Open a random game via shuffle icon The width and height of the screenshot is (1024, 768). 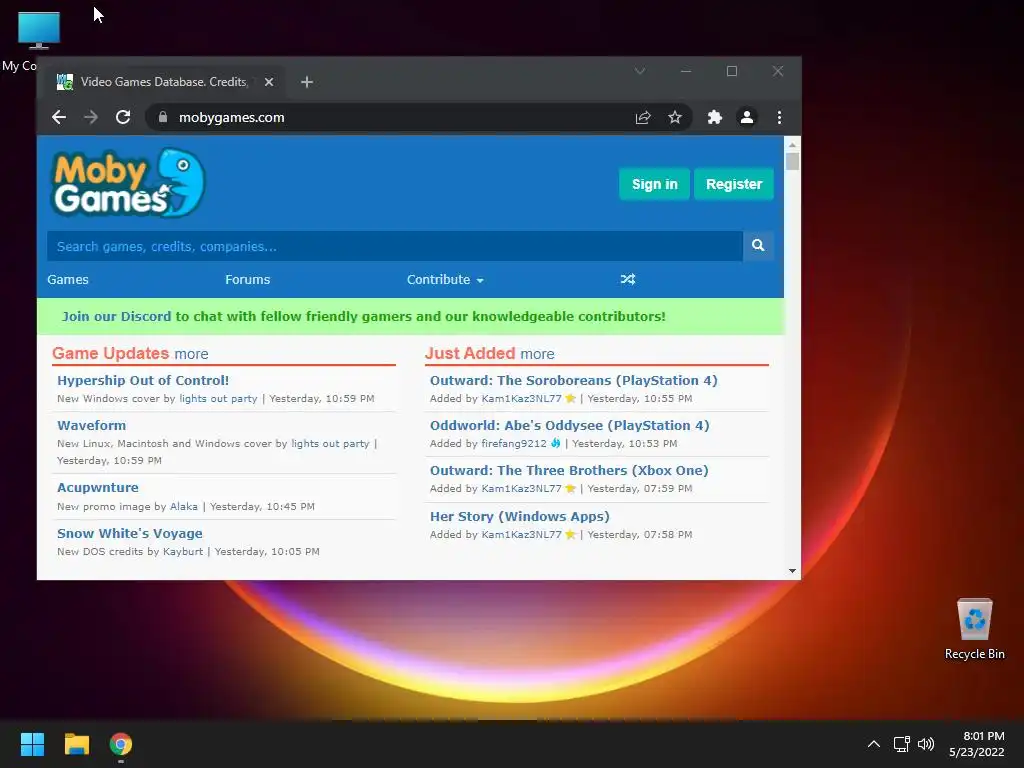coord(628,280)
